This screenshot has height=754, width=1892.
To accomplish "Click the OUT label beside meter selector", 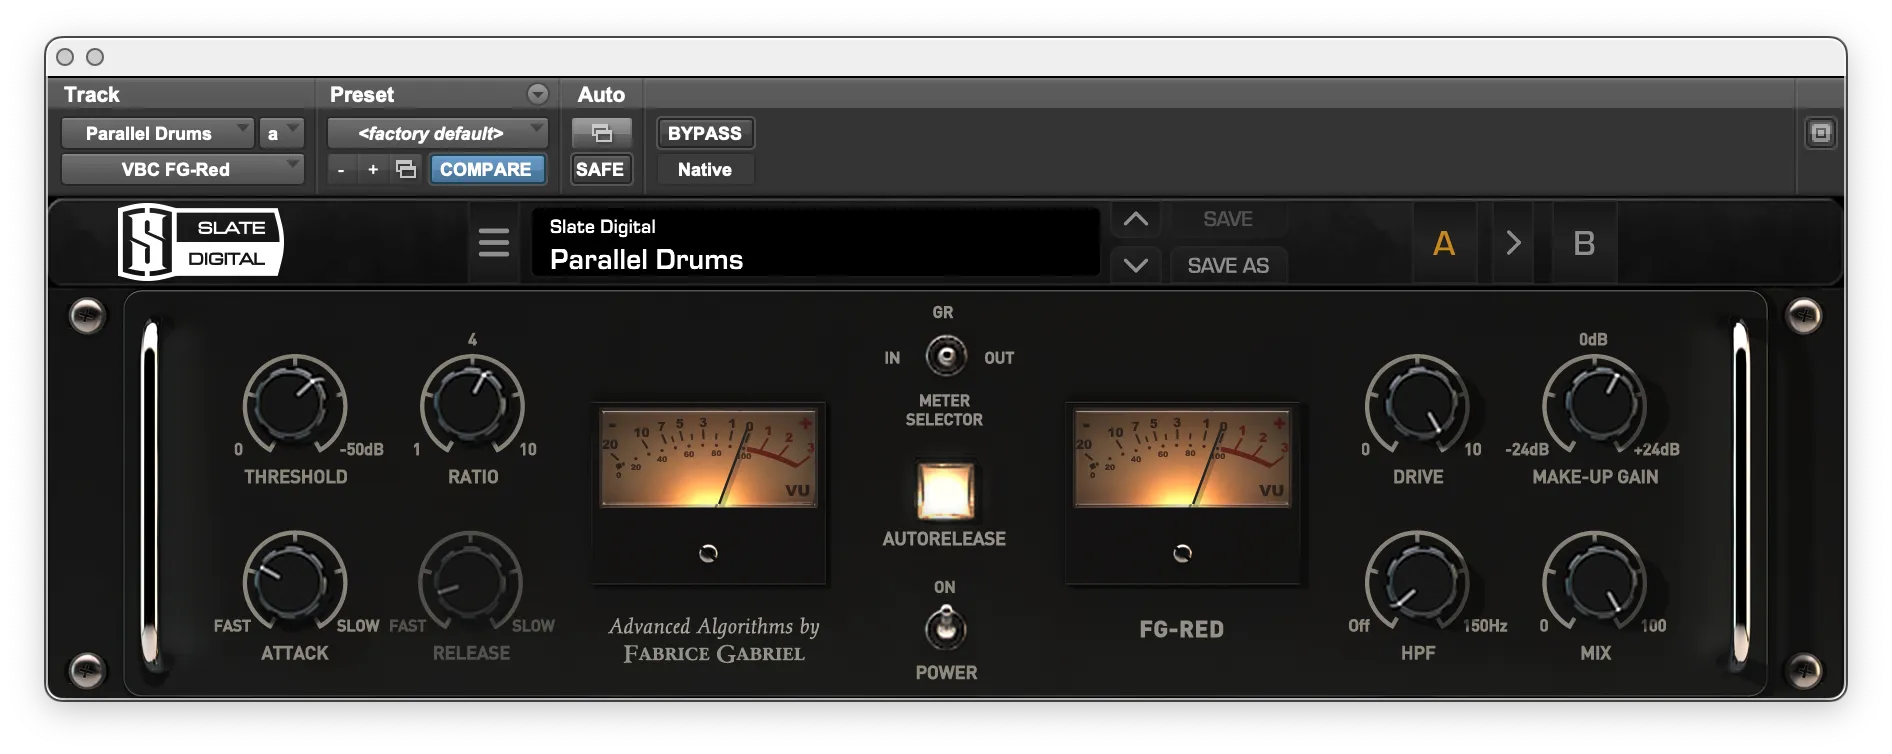I will pyautogui.click(x=999, y=358).
